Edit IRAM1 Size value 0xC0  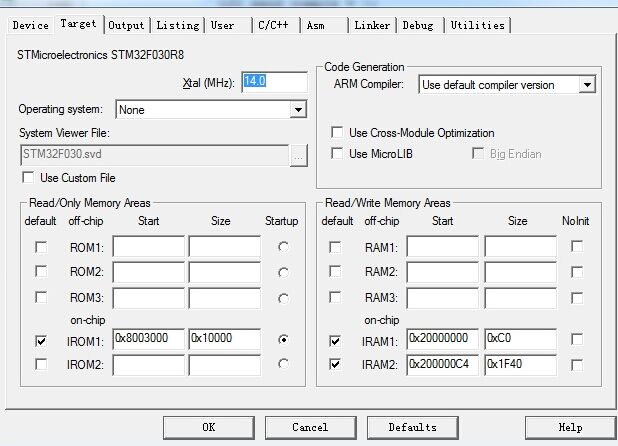click(520, 339)
